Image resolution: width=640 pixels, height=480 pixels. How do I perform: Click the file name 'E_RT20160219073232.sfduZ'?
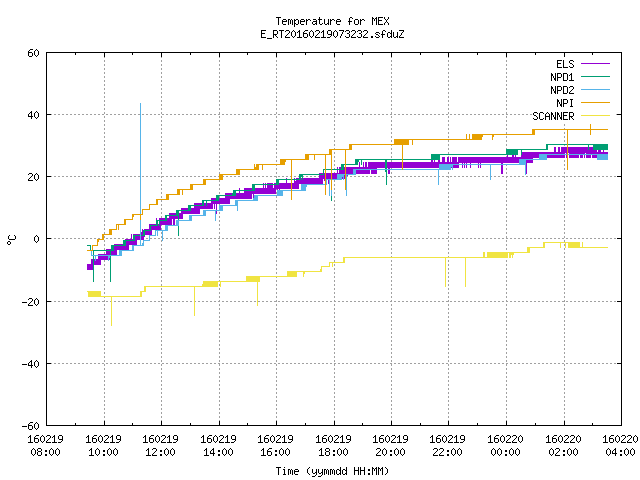tap(332, 34)
